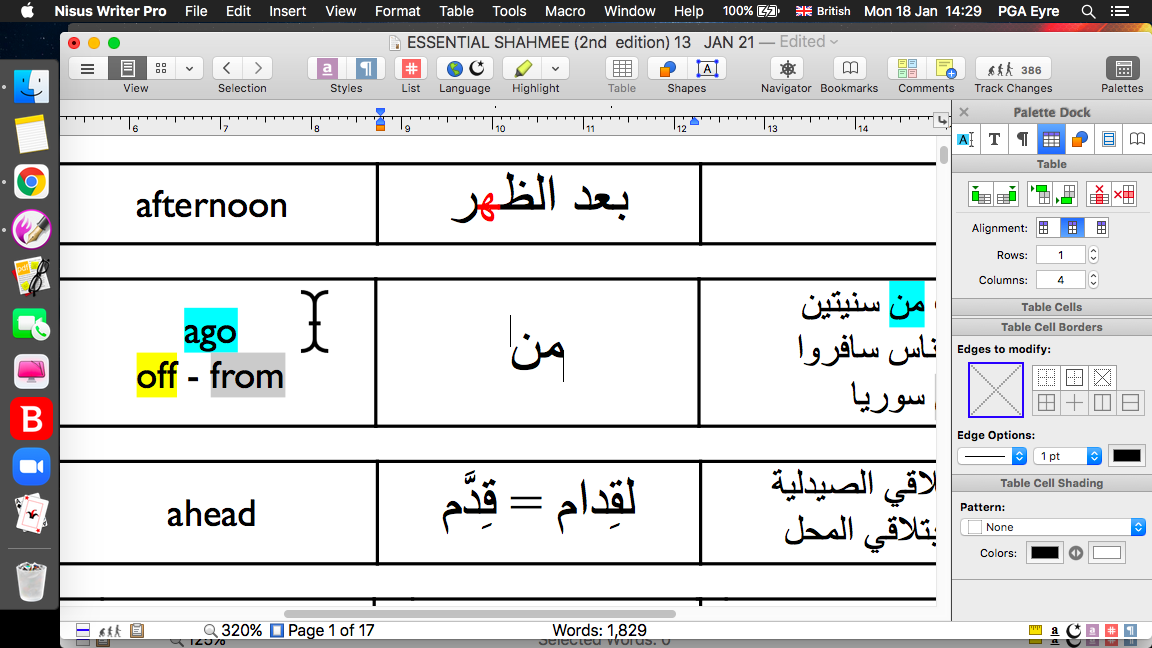Click the paragraph style icon in Styles
This screenshot has width=1152, height=648.
367,69
